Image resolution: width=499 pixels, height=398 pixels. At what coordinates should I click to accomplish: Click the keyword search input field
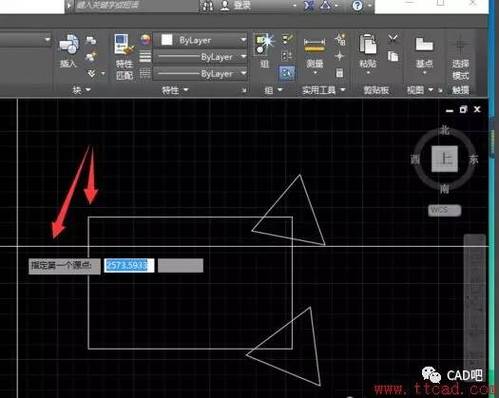tap(136, 5)
